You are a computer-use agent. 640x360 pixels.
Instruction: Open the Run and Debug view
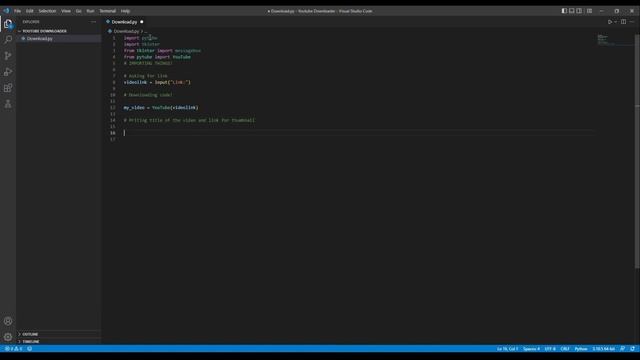pyautogui.click(x=8, y=72)
